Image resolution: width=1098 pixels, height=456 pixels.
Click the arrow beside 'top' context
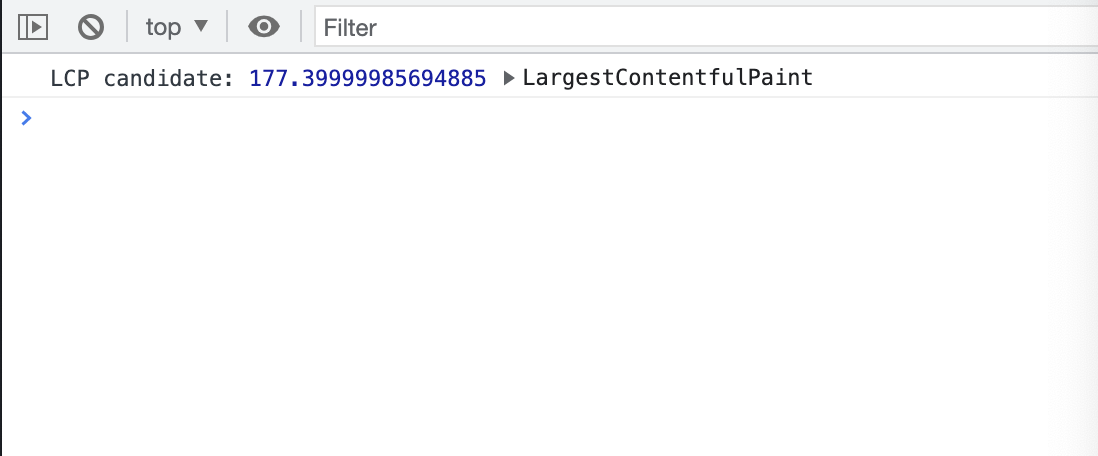coord(201,27)
